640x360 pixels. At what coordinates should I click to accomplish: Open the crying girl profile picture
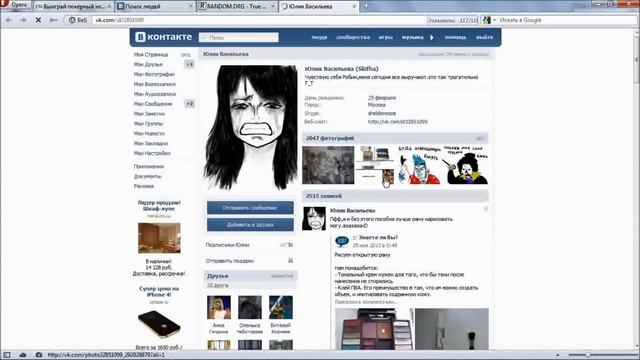tap(251, 127)
